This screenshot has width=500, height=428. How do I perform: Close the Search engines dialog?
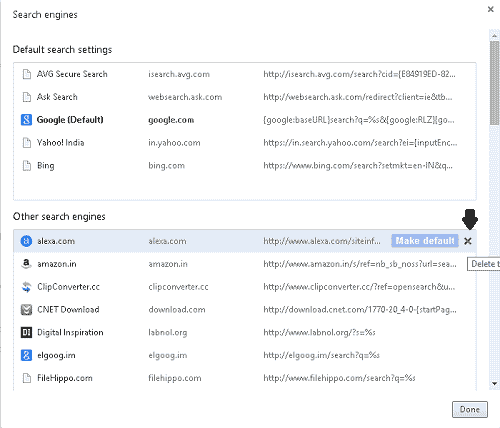(490, 9)
